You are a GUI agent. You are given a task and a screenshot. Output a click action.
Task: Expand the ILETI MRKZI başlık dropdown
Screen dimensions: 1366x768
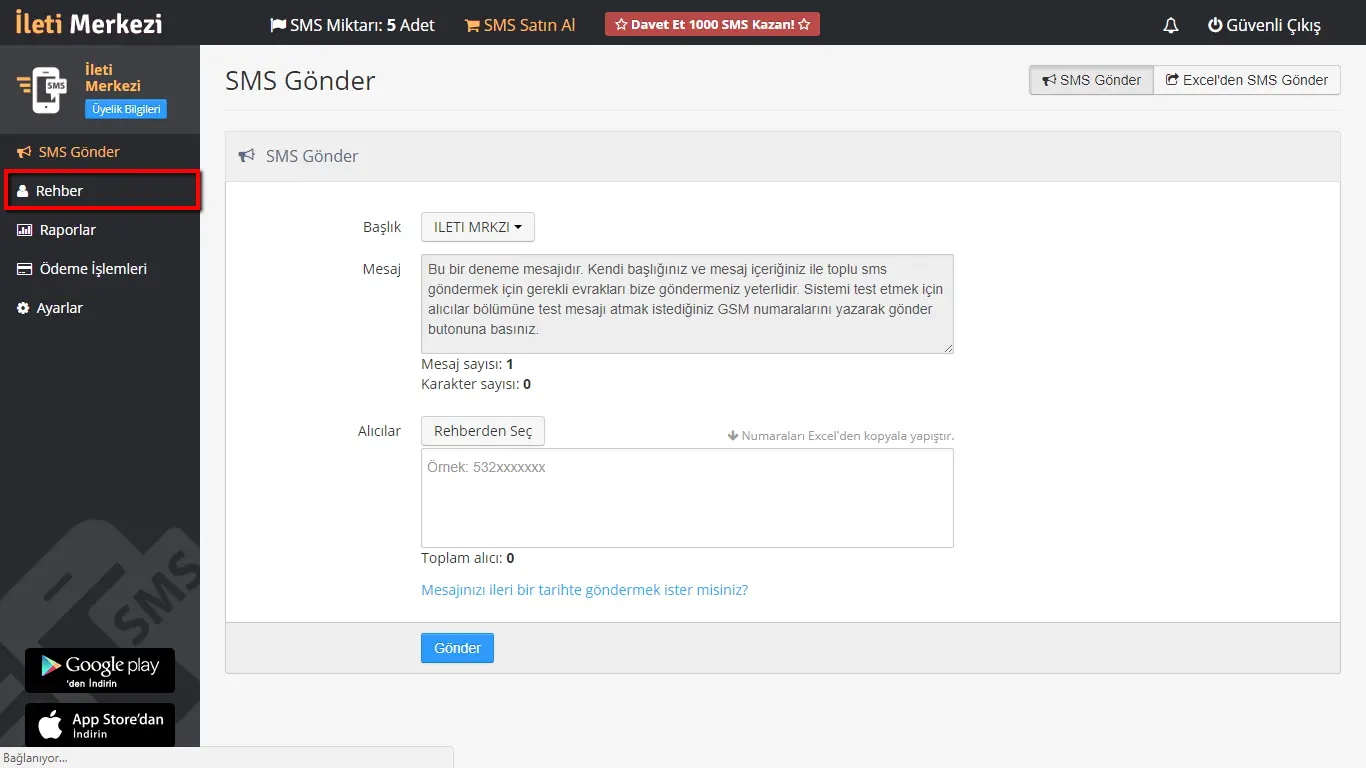pyautogui.click(x=478, y=227)
